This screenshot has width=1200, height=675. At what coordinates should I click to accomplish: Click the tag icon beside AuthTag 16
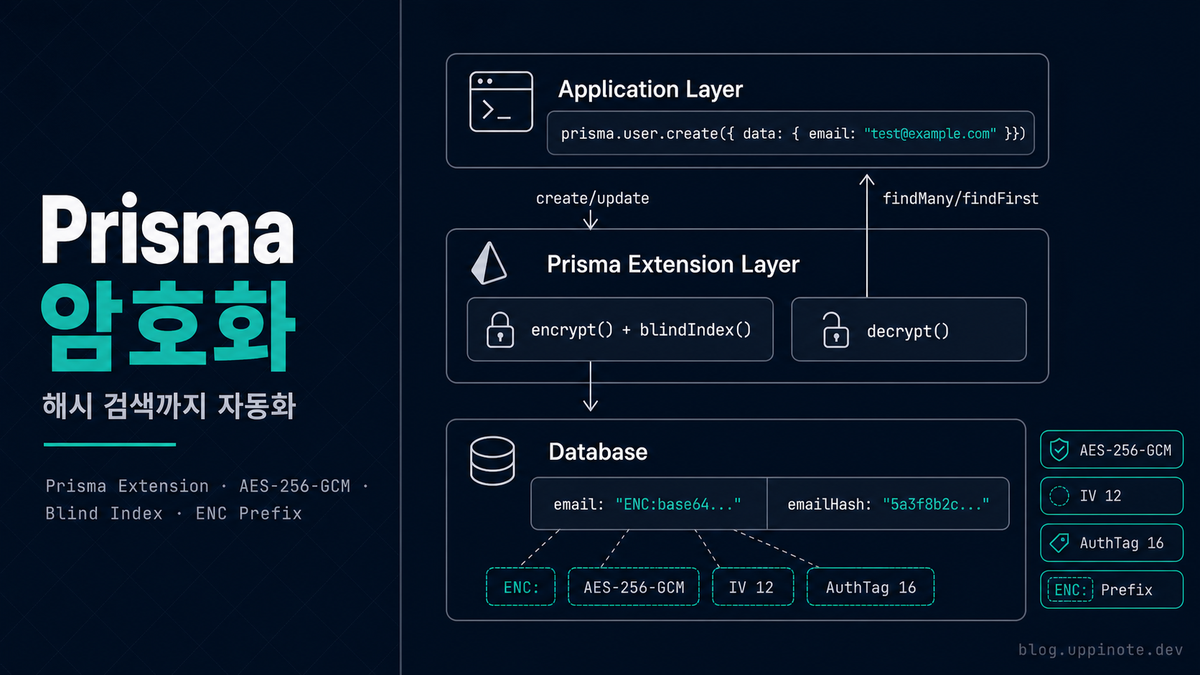(x=1059, y=543)
